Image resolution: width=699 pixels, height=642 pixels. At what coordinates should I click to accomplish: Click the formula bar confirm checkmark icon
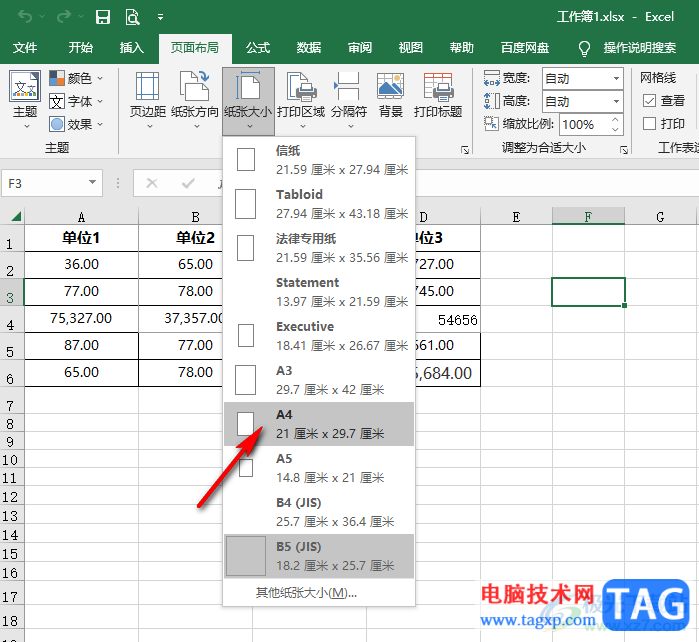[x=188, y=183]
